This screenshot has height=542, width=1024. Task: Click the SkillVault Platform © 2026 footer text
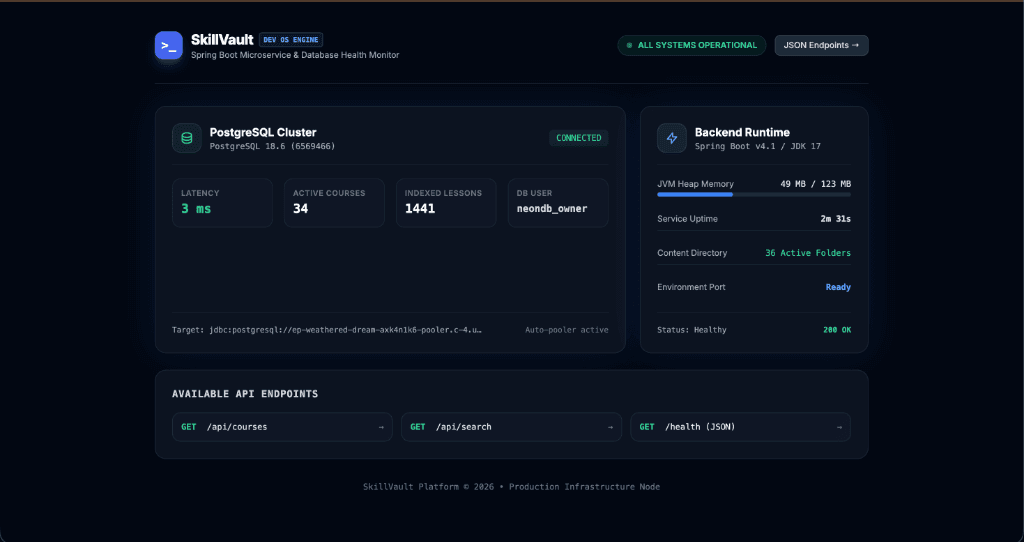point(511,486)
